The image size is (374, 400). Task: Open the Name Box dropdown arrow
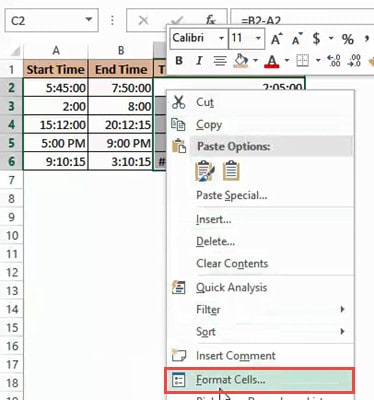click(x=89, y=19)
